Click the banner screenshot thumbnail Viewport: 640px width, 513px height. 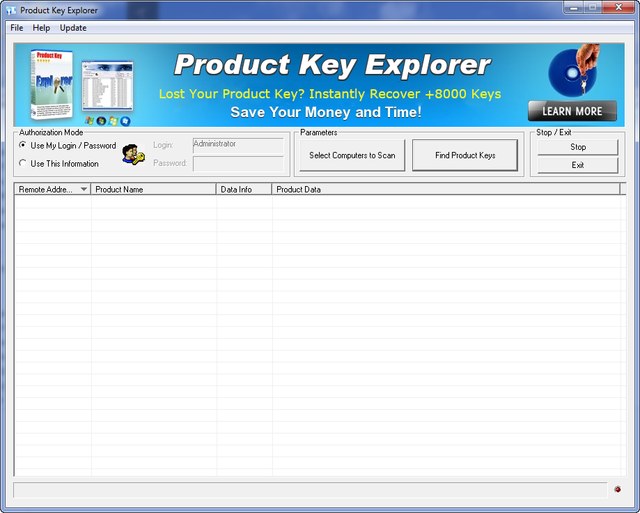tap(107, 87)
